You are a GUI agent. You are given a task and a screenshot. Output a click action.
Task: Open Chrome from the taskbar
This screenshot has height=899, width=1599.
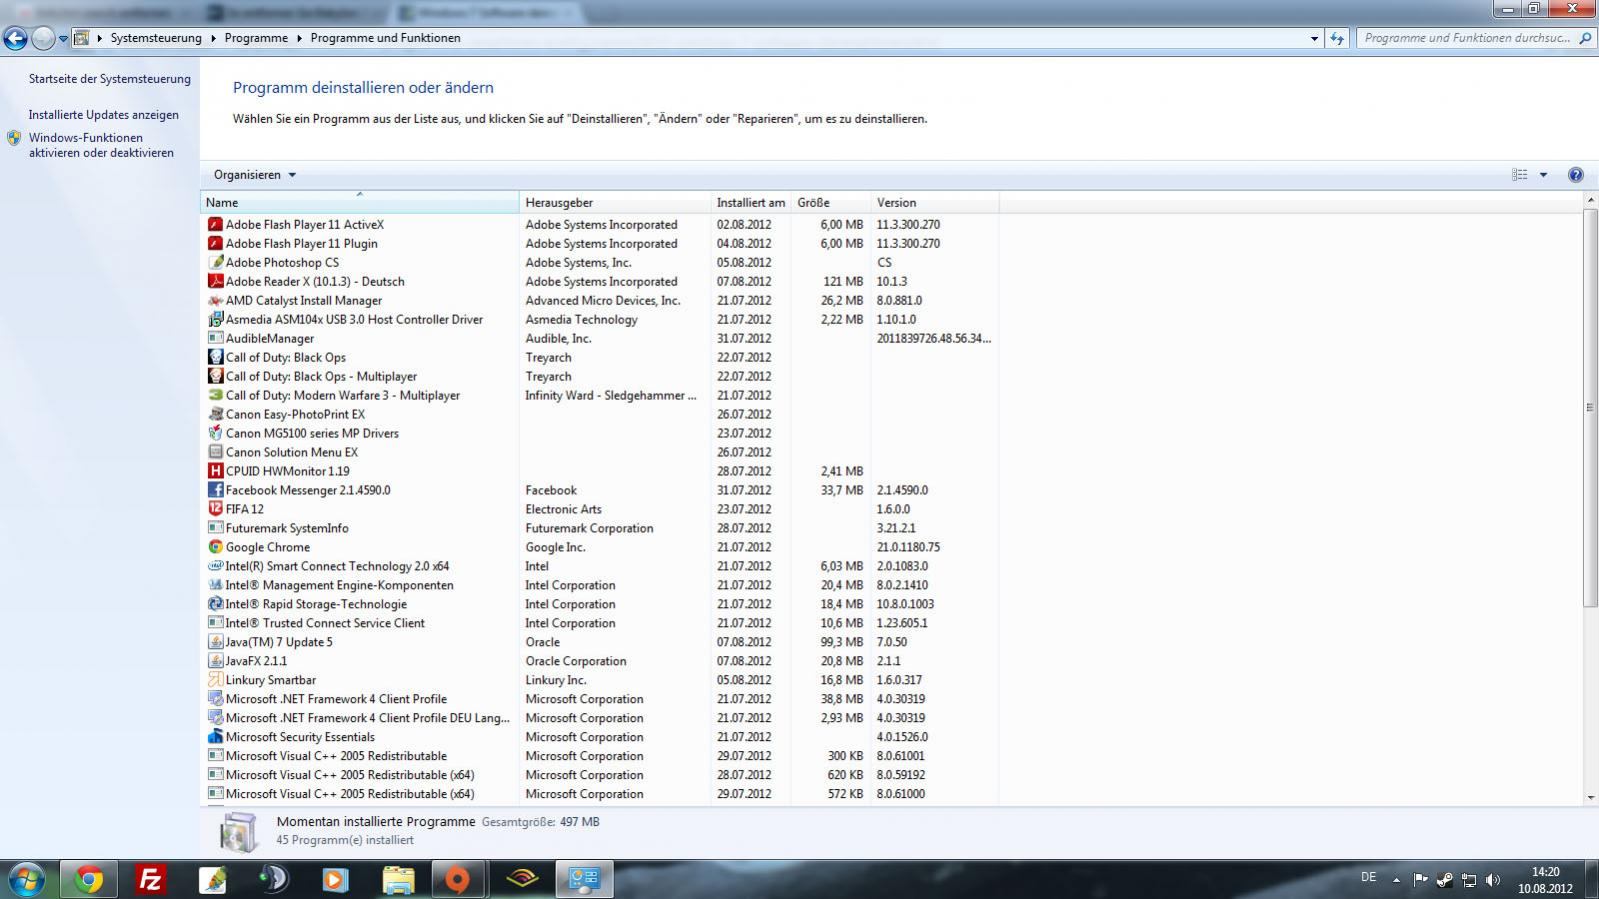(89, 880)
